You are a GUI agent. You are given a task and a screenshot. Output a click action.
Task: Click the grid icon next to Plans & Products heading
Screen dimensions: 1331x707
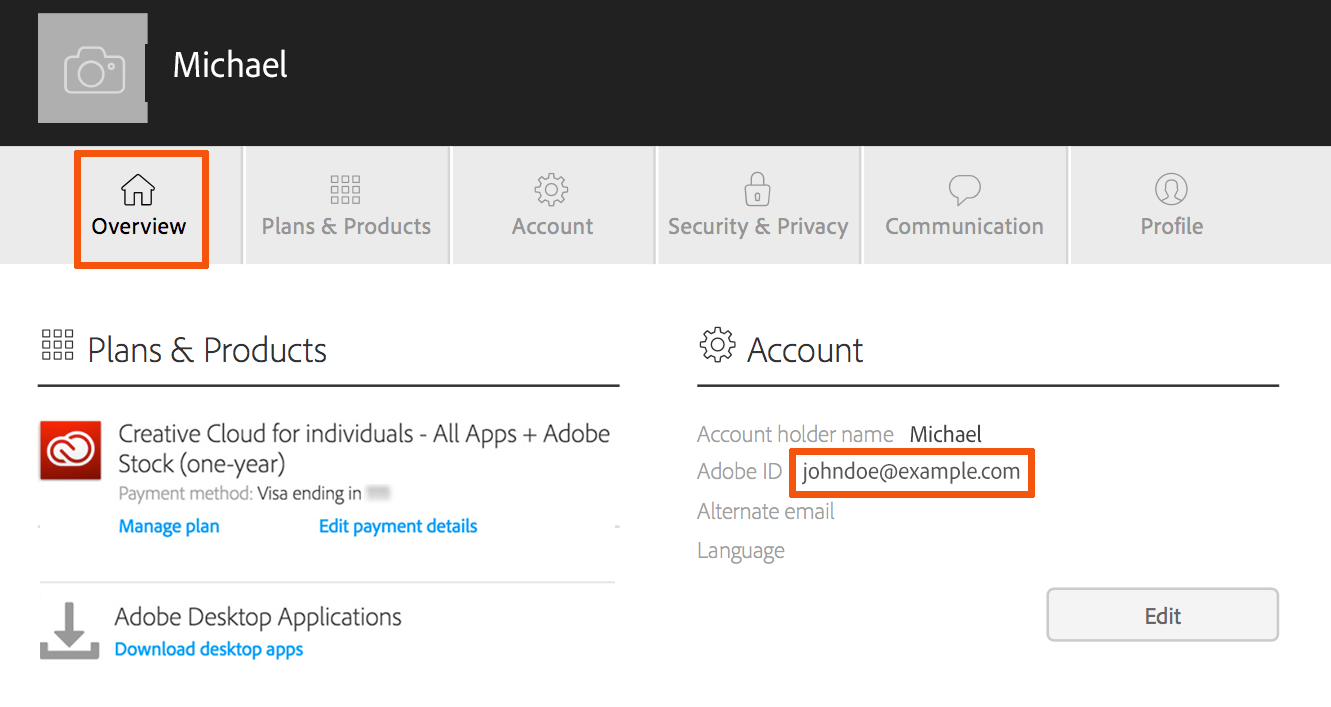coord(57,345)
